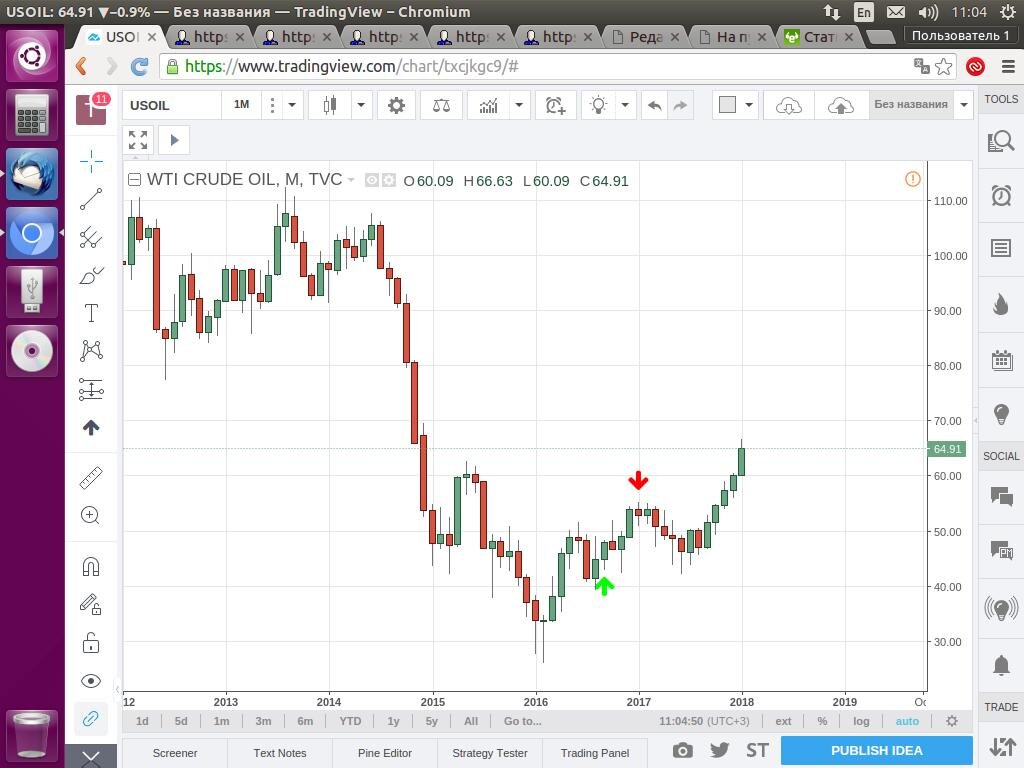This screenshot has height=768, width=1024.
Task: Set range to YTD
Action: click(350, 721)
